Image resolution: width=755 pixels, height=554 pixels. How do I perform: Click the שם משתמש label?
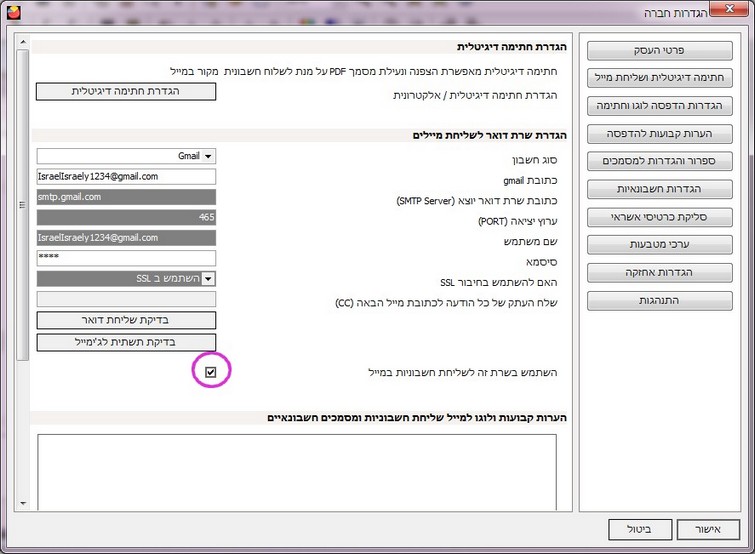coord(530,242)
